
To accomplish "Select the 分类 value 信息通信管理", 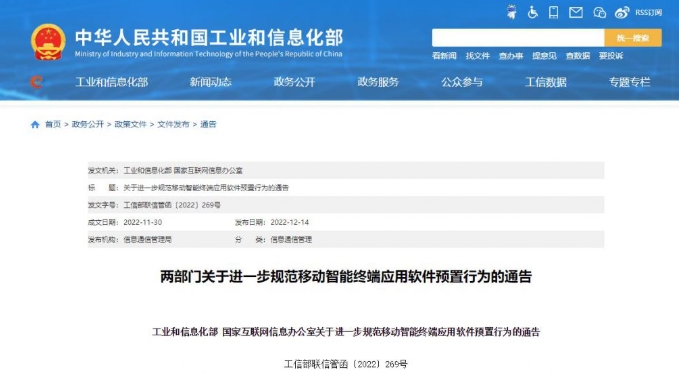I will [291, 240].
